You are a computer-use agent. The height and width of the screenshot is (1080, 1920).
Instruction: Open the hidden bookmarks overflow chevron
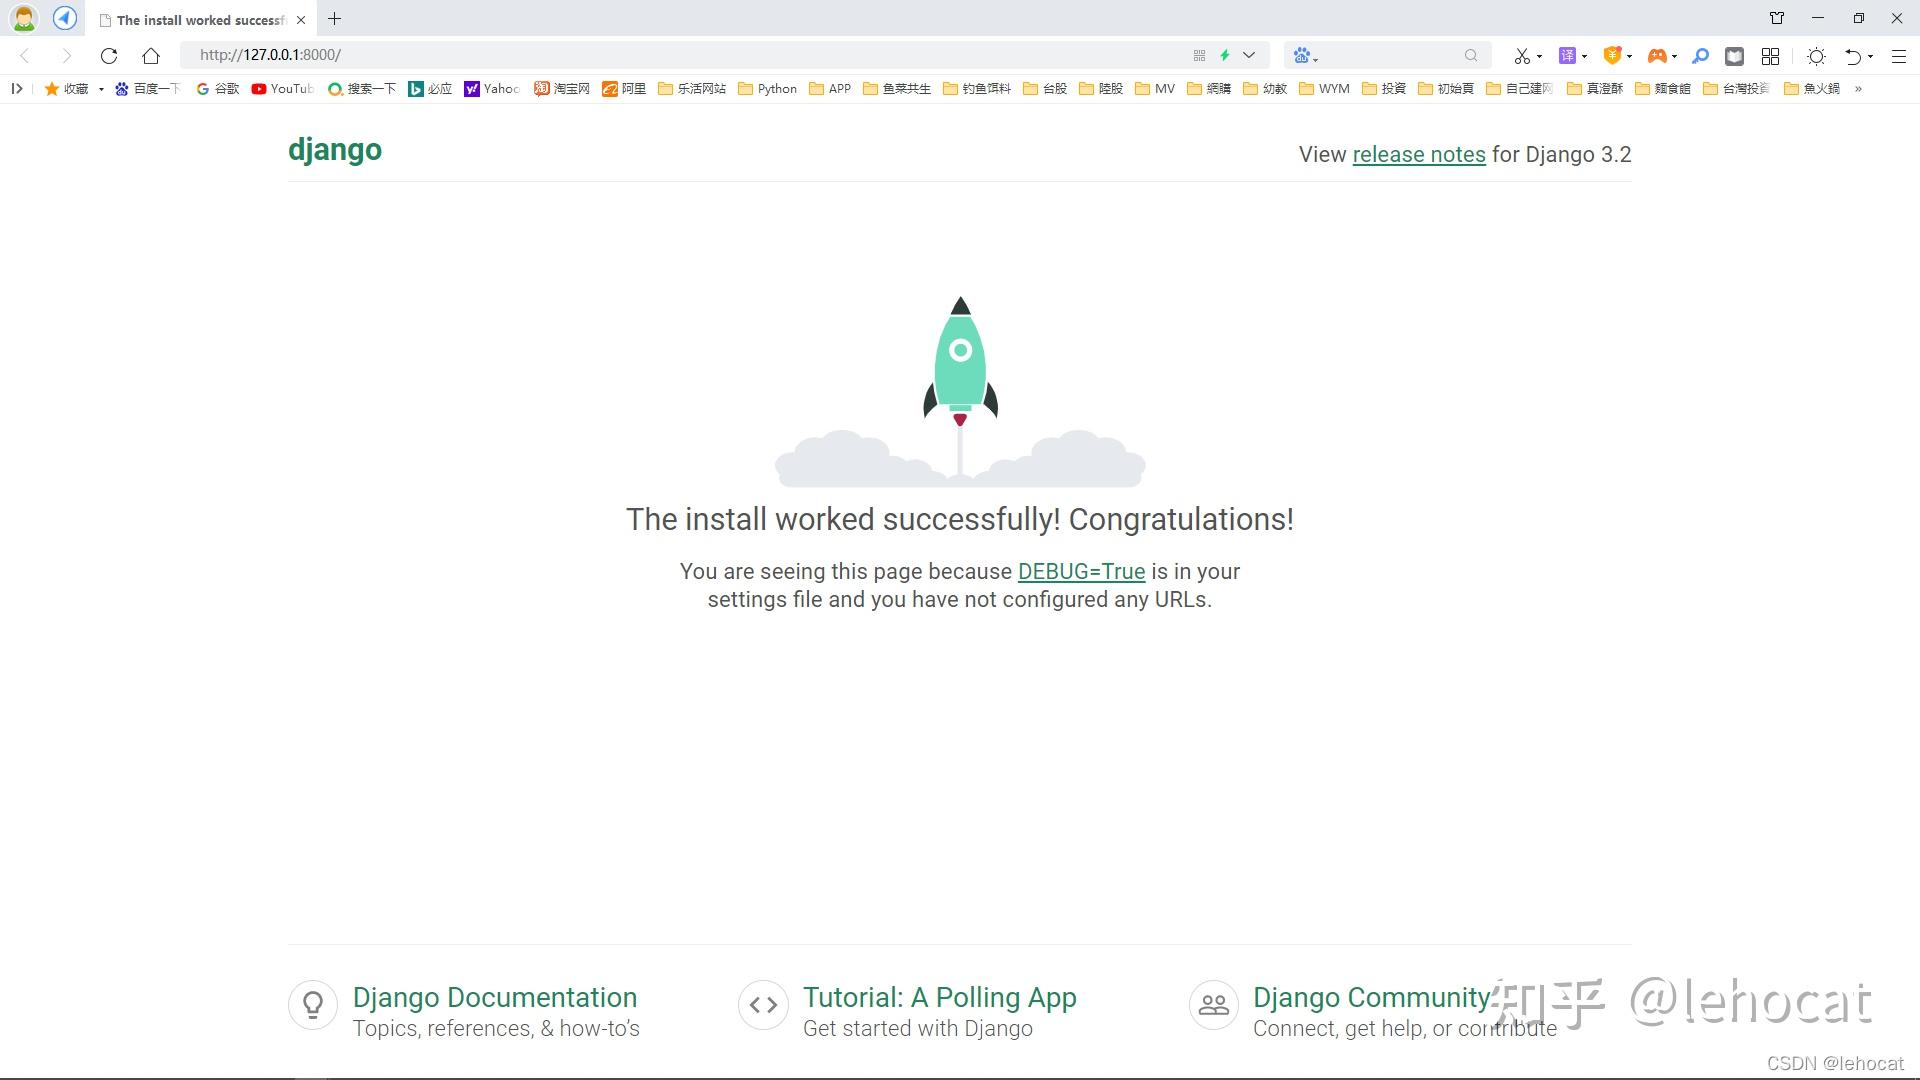(1861, 89)
